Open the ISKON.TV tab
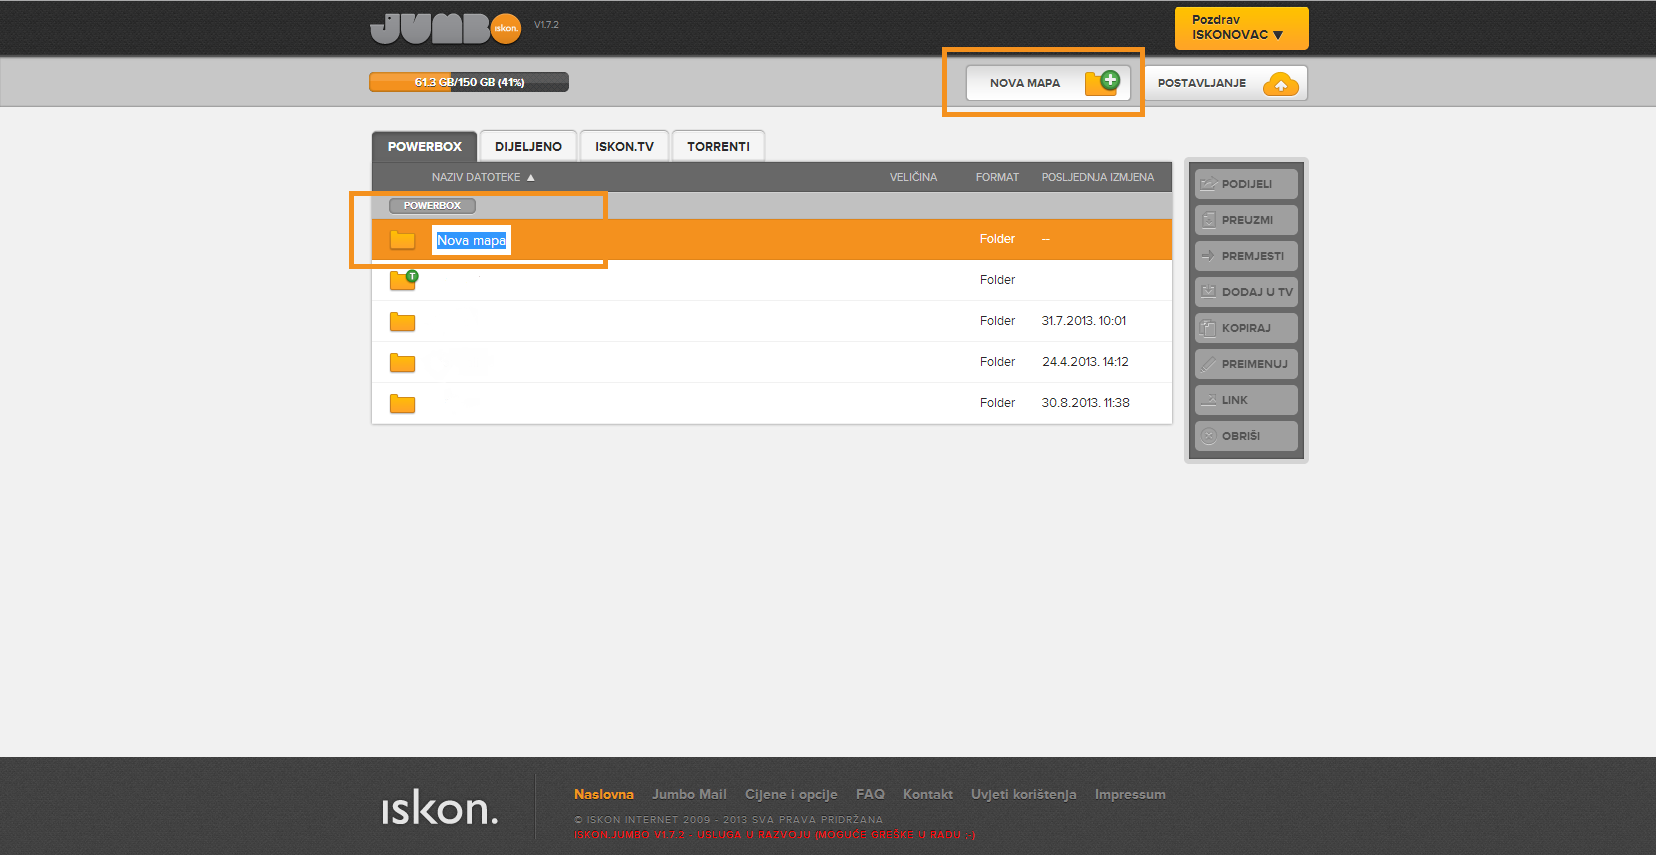Image resolution: width=1656 pixels, height=855 pixels. (x=624, y=146)
